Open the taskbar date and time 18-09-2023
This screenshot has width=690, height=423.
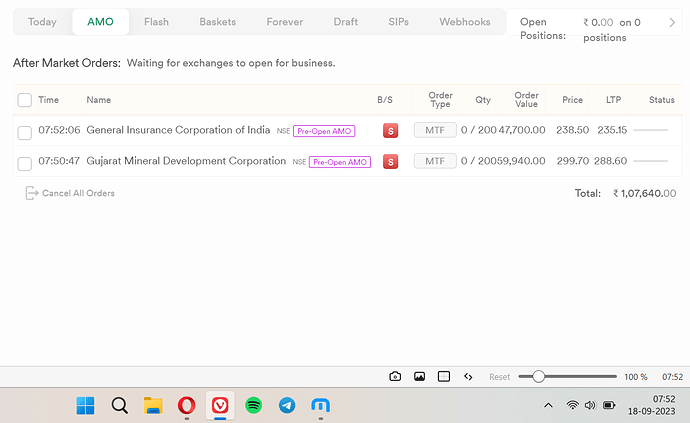(651, 405)
